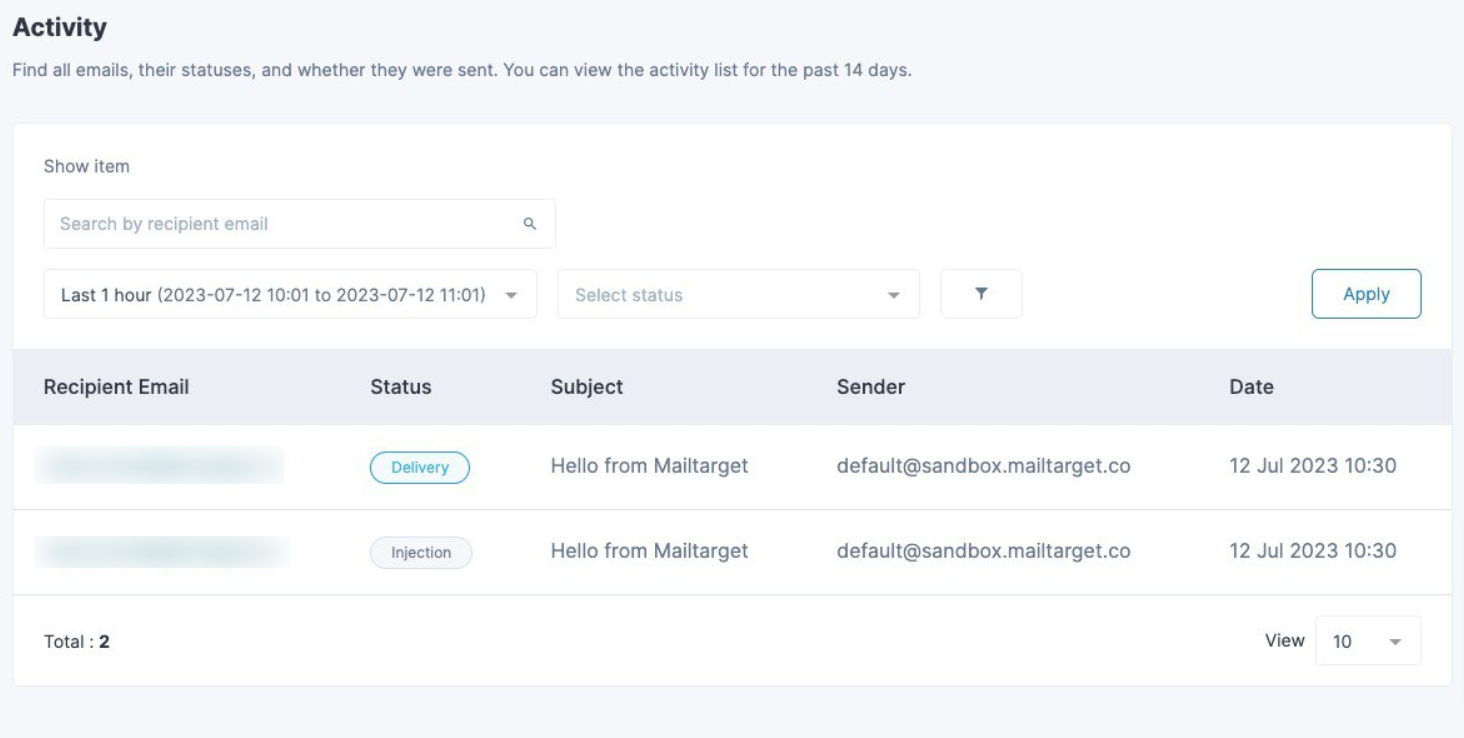Image resolution: width=1464 pixels, height=738 pixels.
Task: Open the View rows-per-page dropdown
Action: click(1367, 641)
